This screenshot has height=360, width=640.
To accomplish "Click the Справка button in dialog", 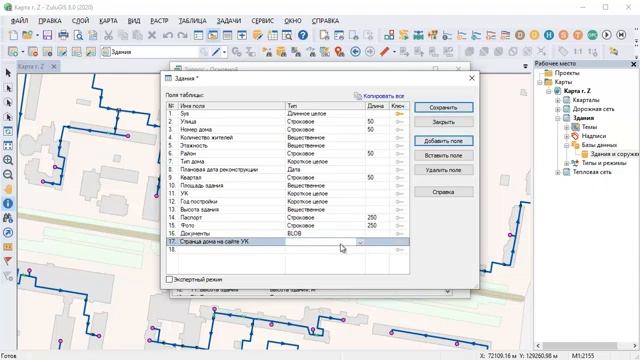I will point(444,192).
